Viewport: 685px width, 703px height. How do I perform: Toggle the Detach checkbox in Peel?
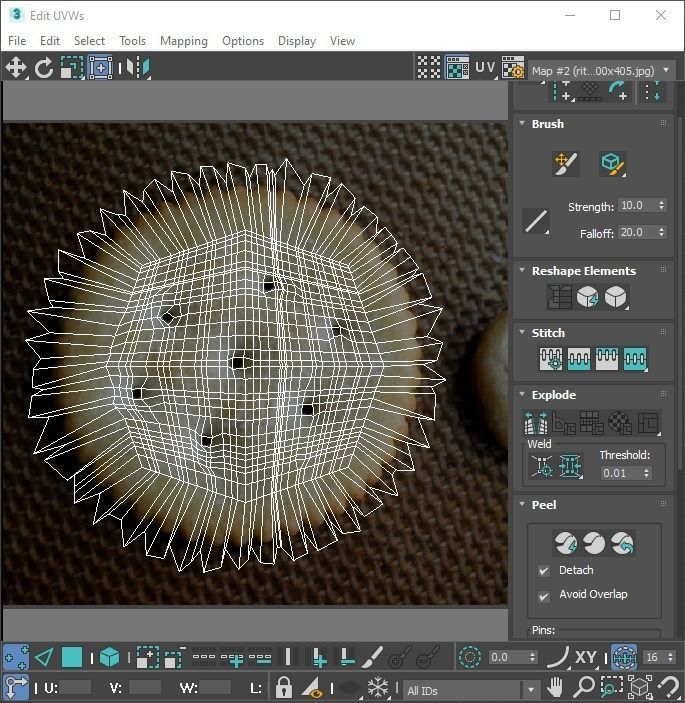click(544, 571)
